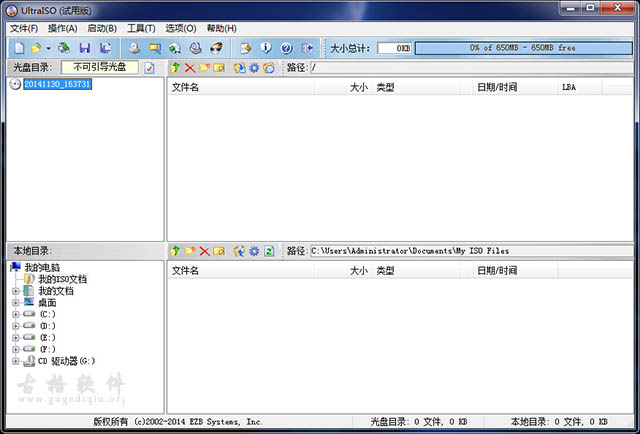Click the Info icon in main toolbar
The width and height of the screenshot is (640, 434).
pos(266,48)
